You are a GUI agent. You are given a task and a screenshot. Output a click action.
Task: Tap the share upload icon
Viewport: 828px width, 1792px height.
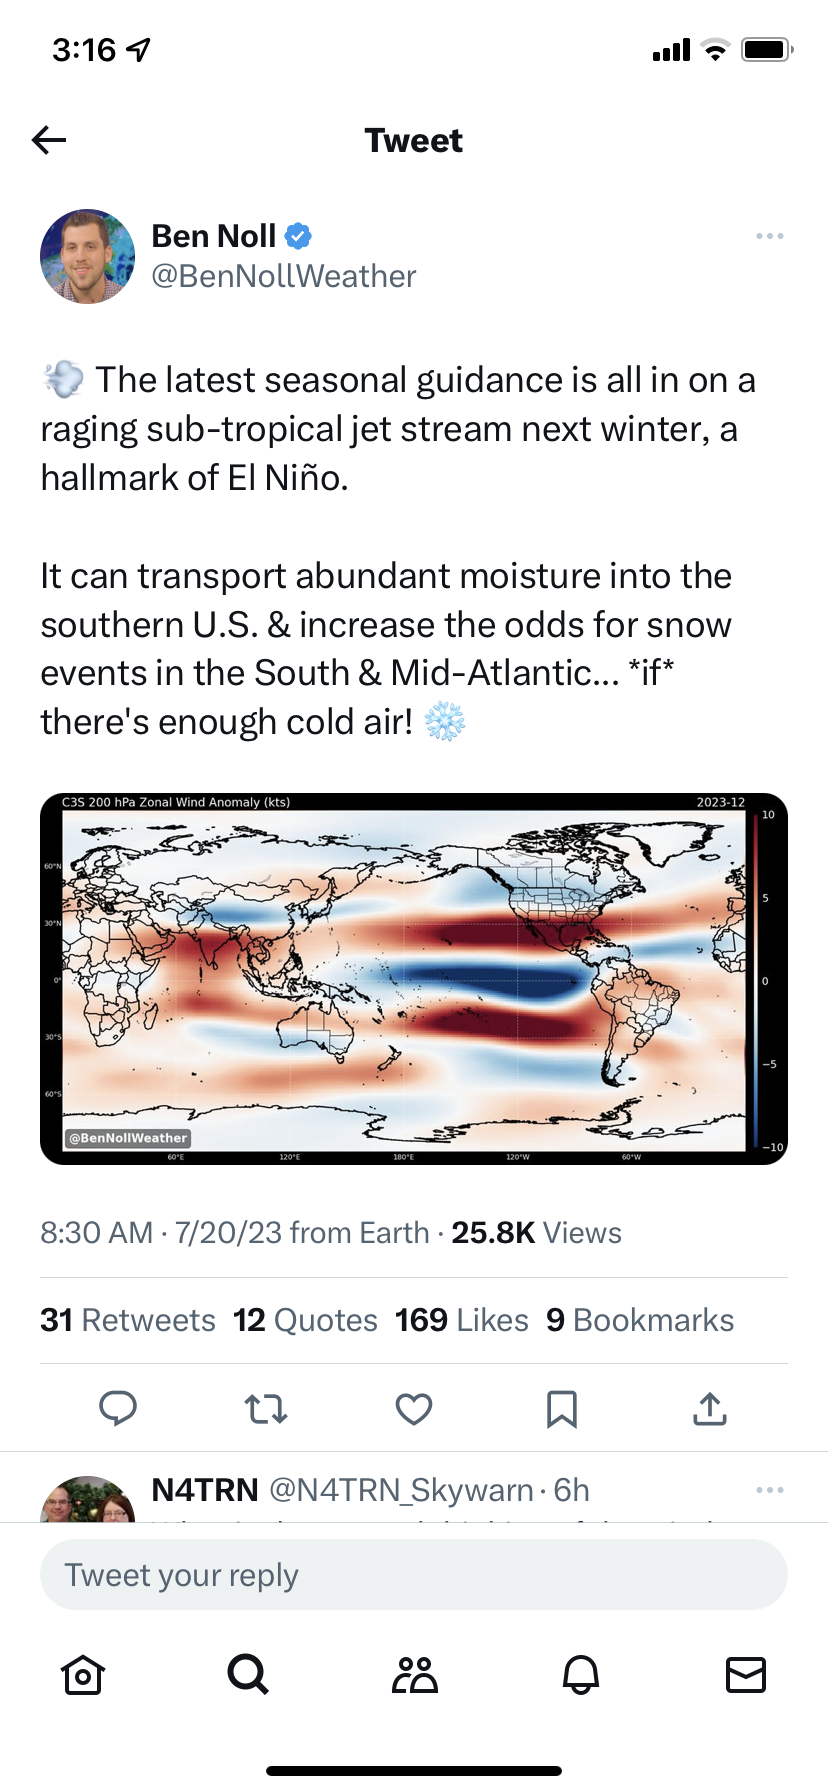(x=709, y=1408)
